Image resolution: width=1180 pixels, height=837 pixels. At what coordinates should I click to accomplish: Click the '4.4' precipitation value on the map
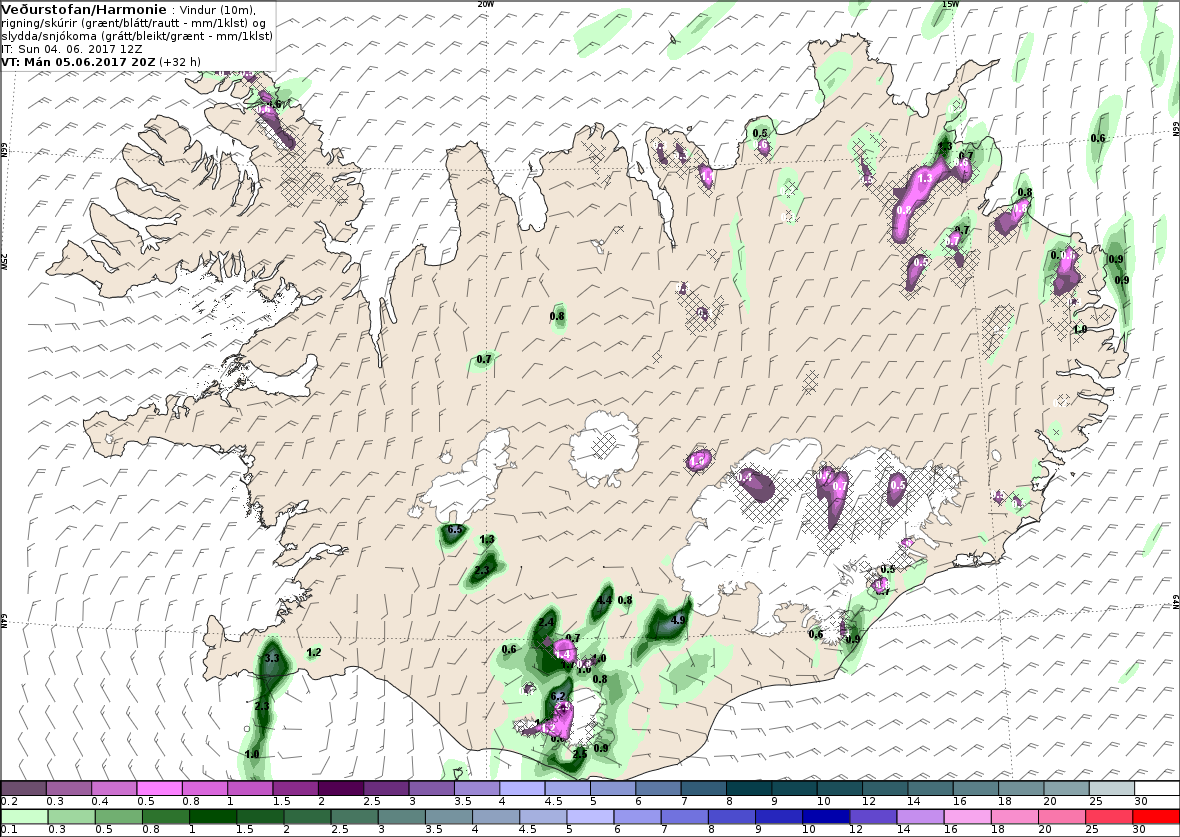pyautogui.click(x=605, y=601)
